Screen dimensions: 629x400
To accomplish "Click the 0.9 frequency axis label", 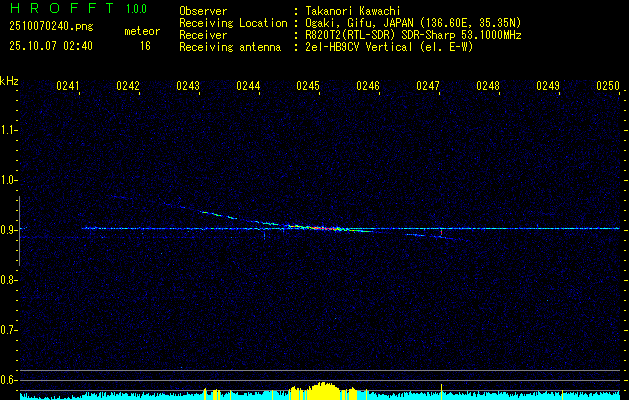I will tap(9, 230).
